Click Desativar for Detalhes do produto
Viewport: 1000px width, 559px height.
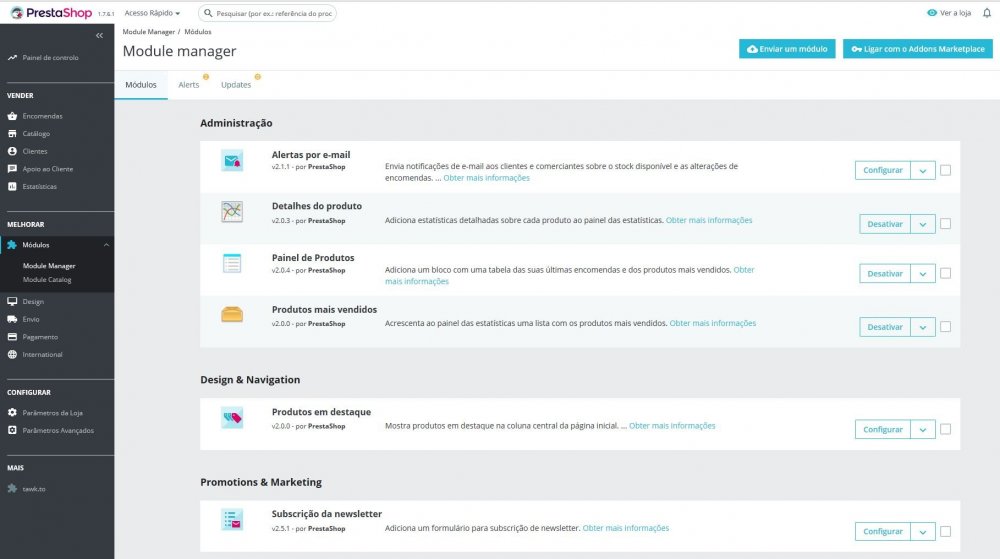pos(885,224)
